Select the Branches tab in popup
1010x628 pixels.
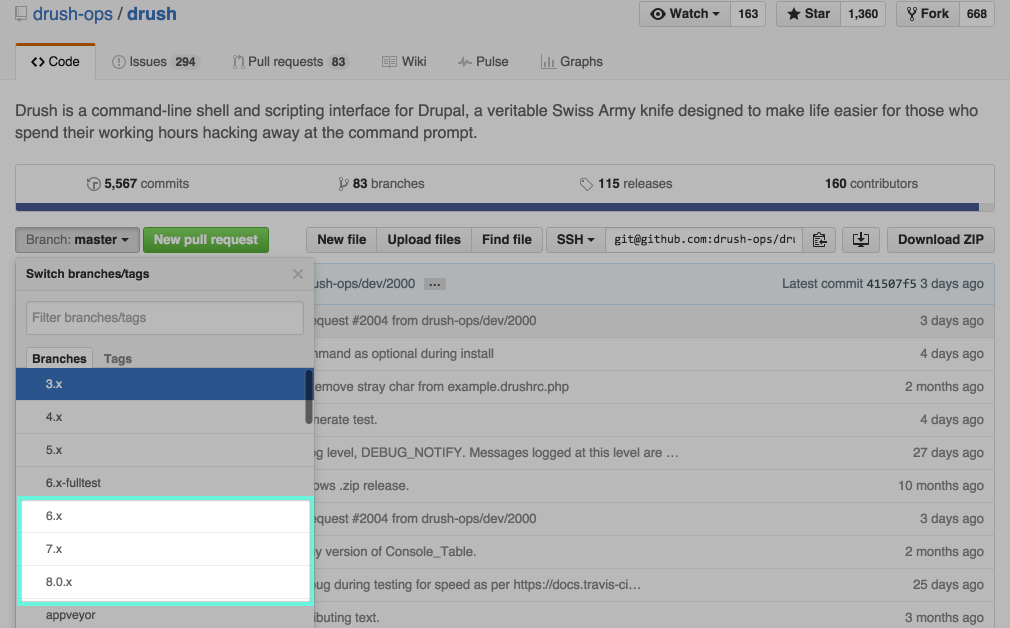coord(59,358)
